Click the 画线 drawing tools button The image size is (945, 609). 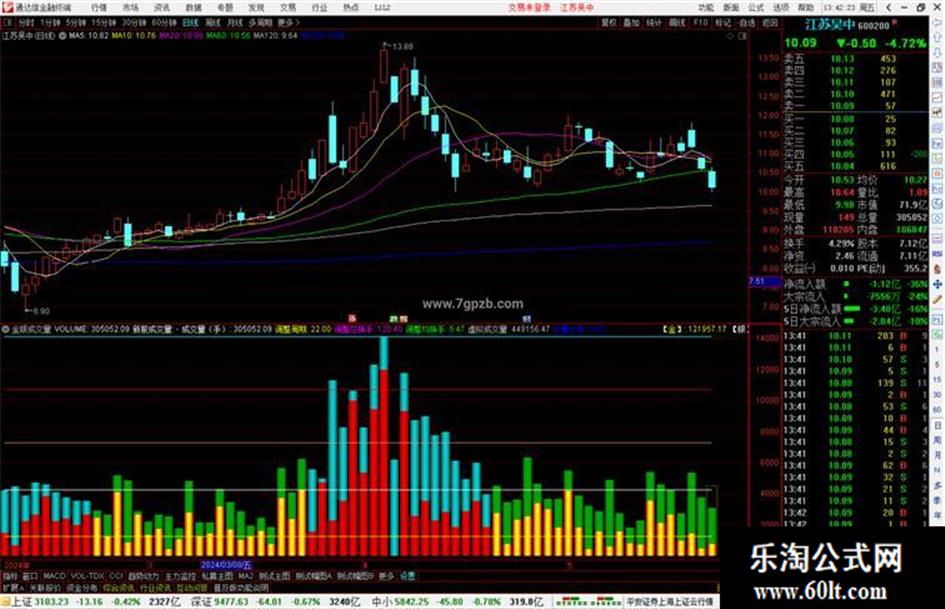677,22
